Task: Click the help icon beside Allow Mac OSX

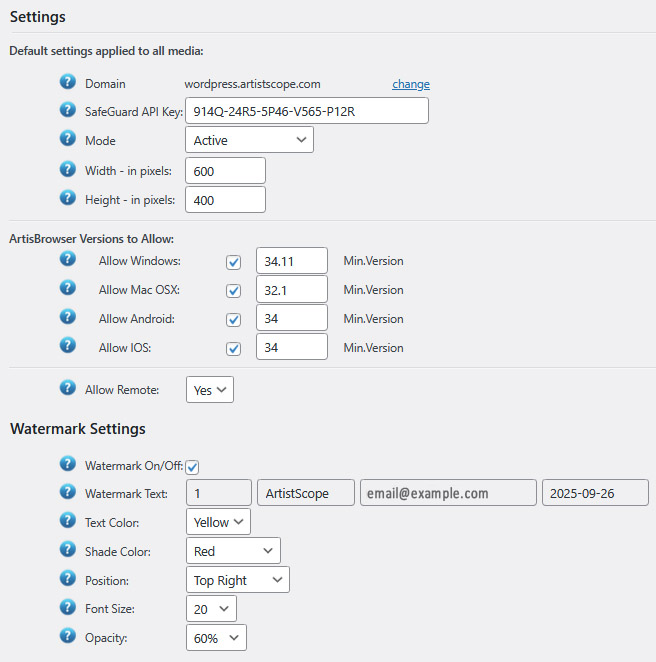Action: click(68, 288)
